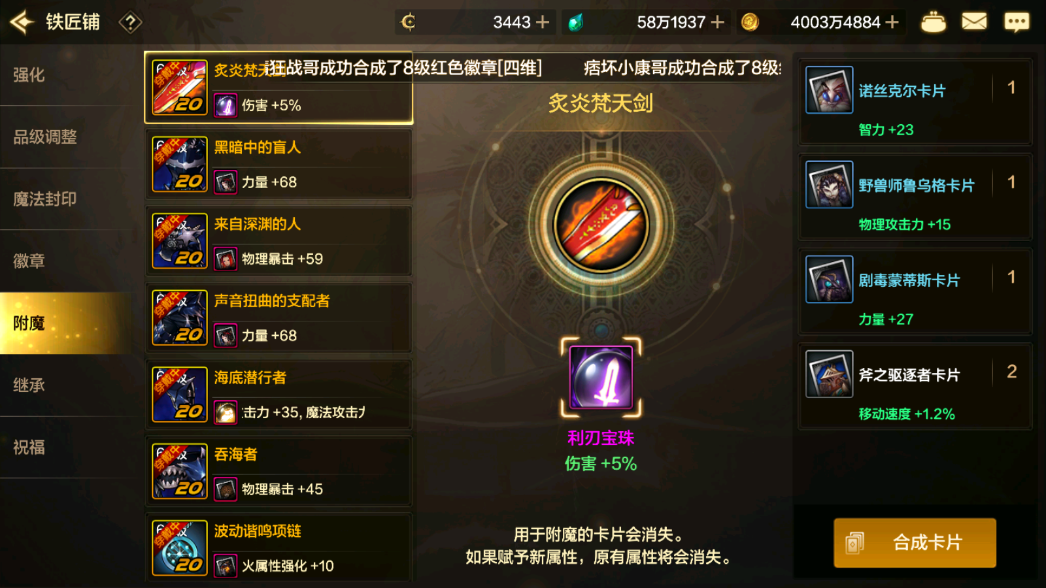1046x588 pixels.
Task: Open the mail envelope icon
Action: (x=974, y=22)
